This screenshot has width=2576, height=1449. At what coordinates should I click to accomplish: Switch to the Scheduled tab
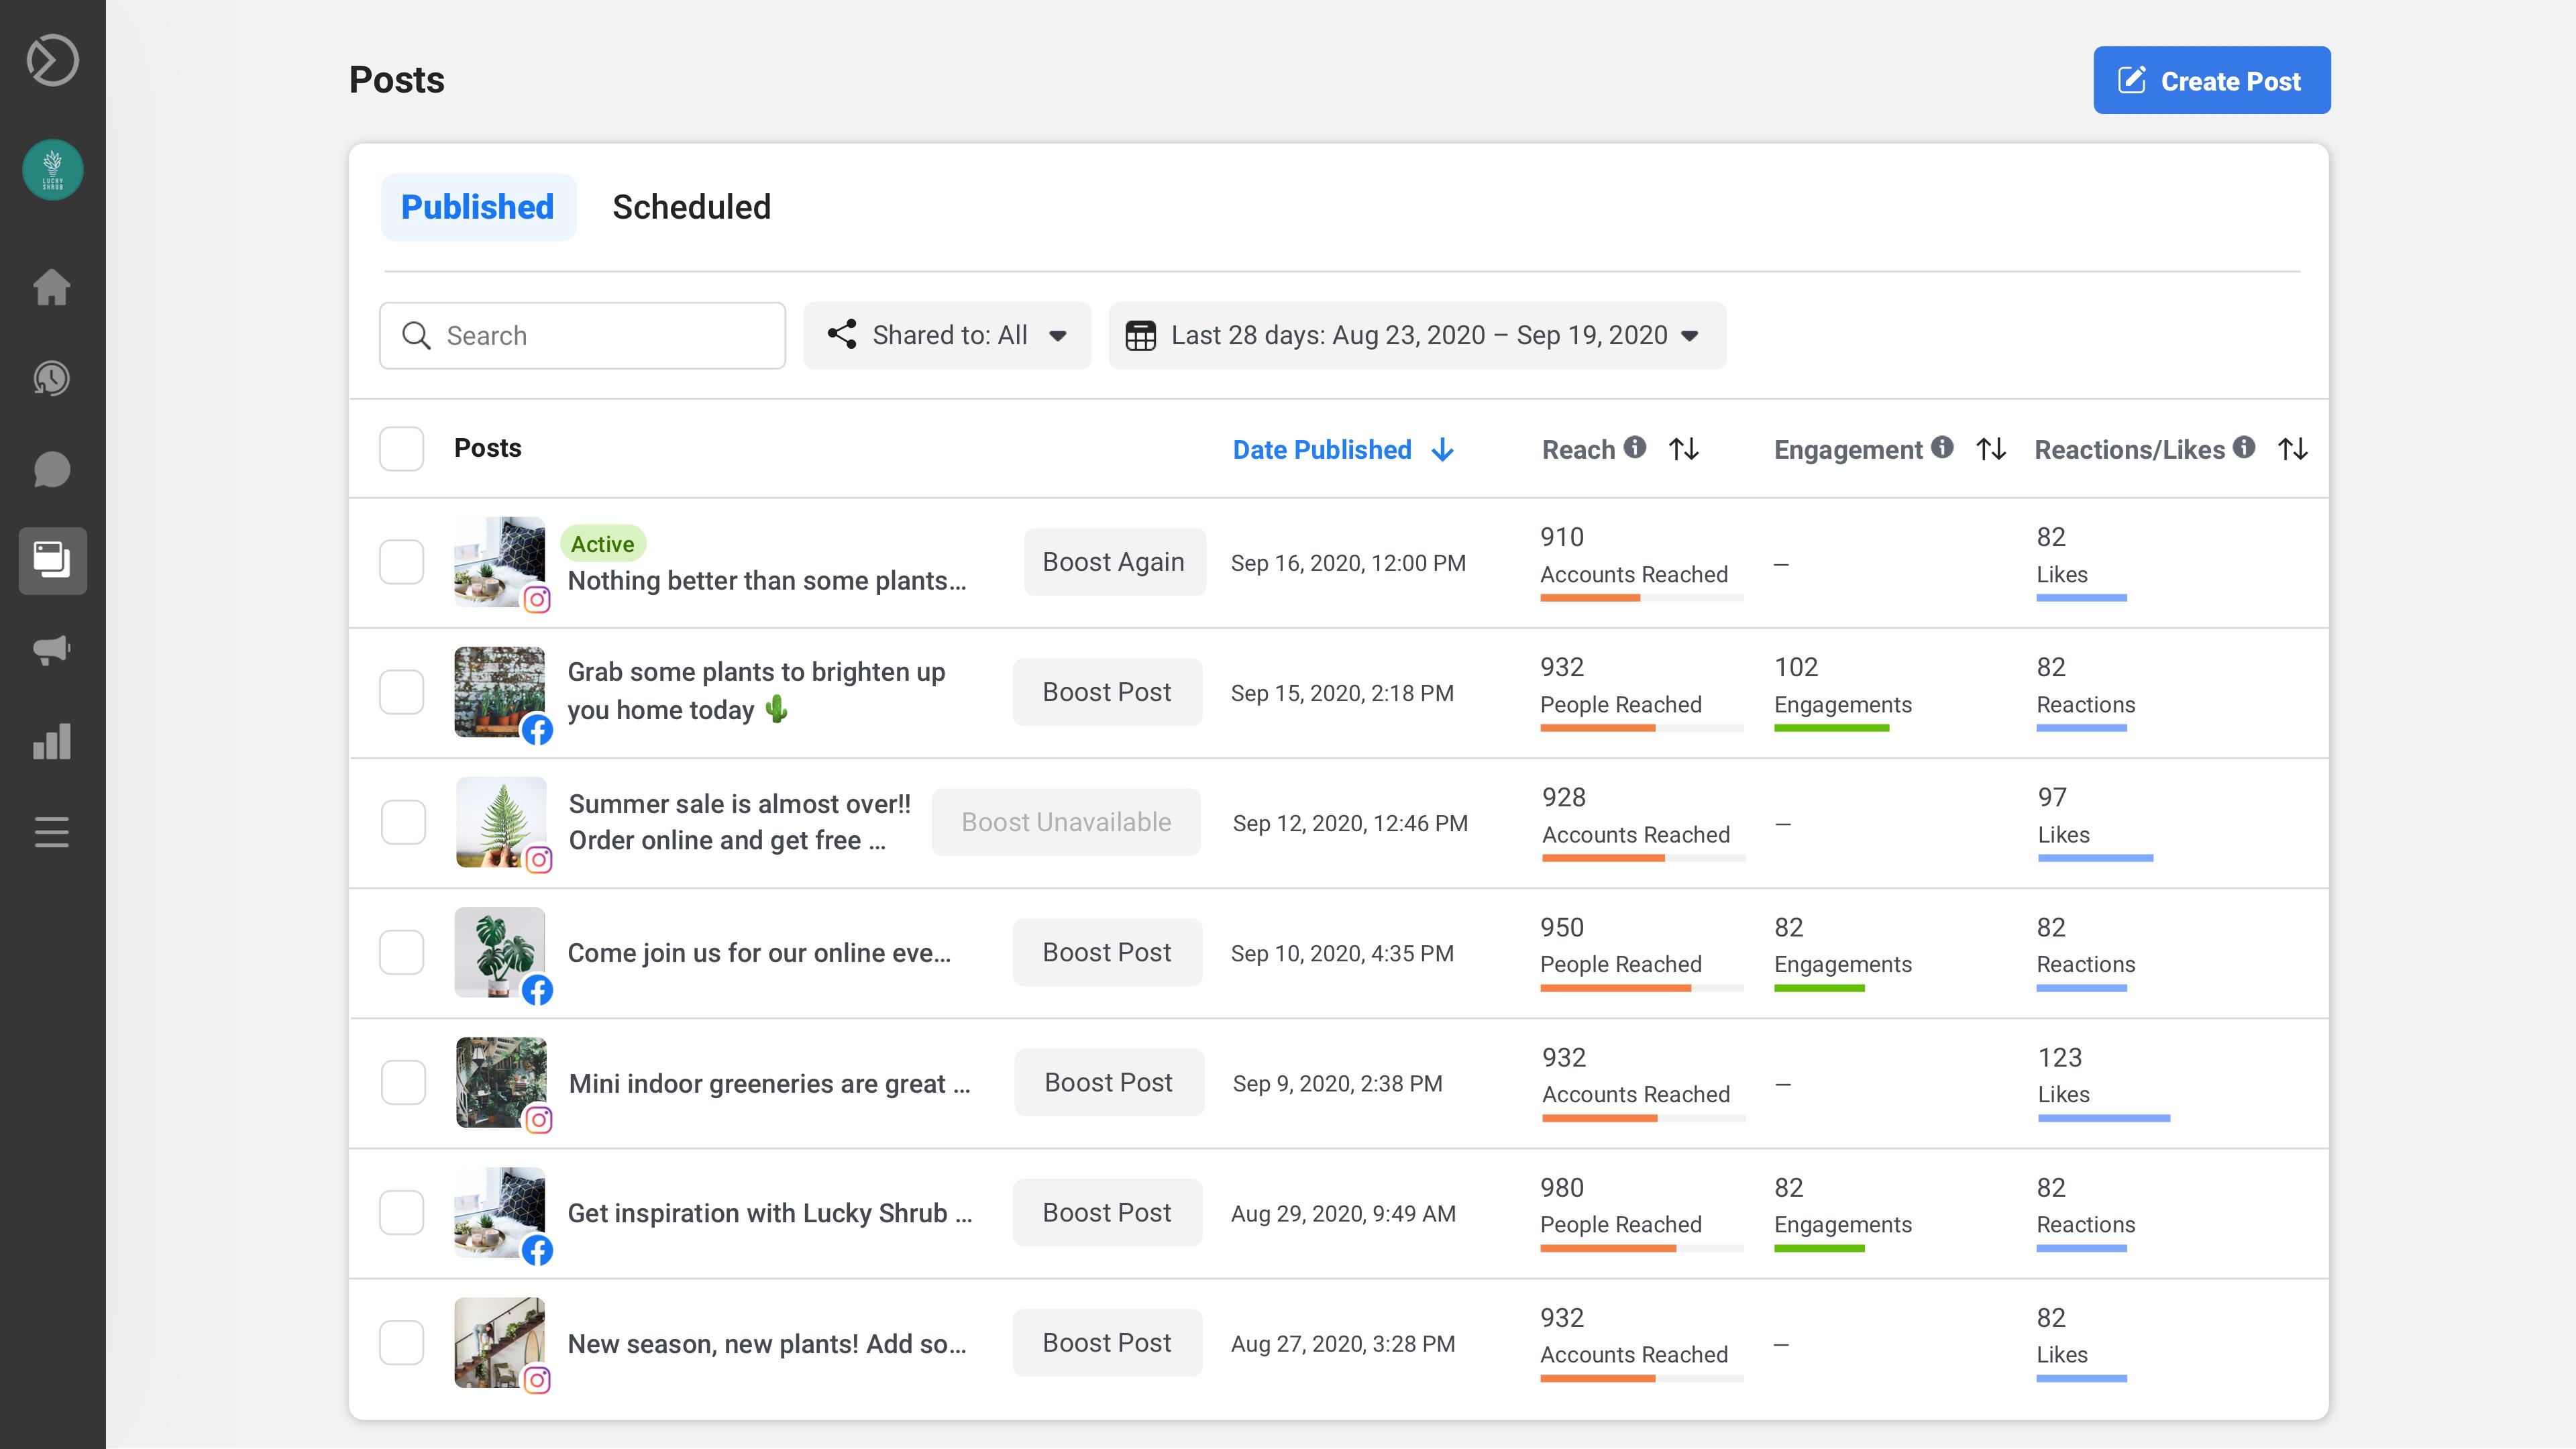pos(691,207)
